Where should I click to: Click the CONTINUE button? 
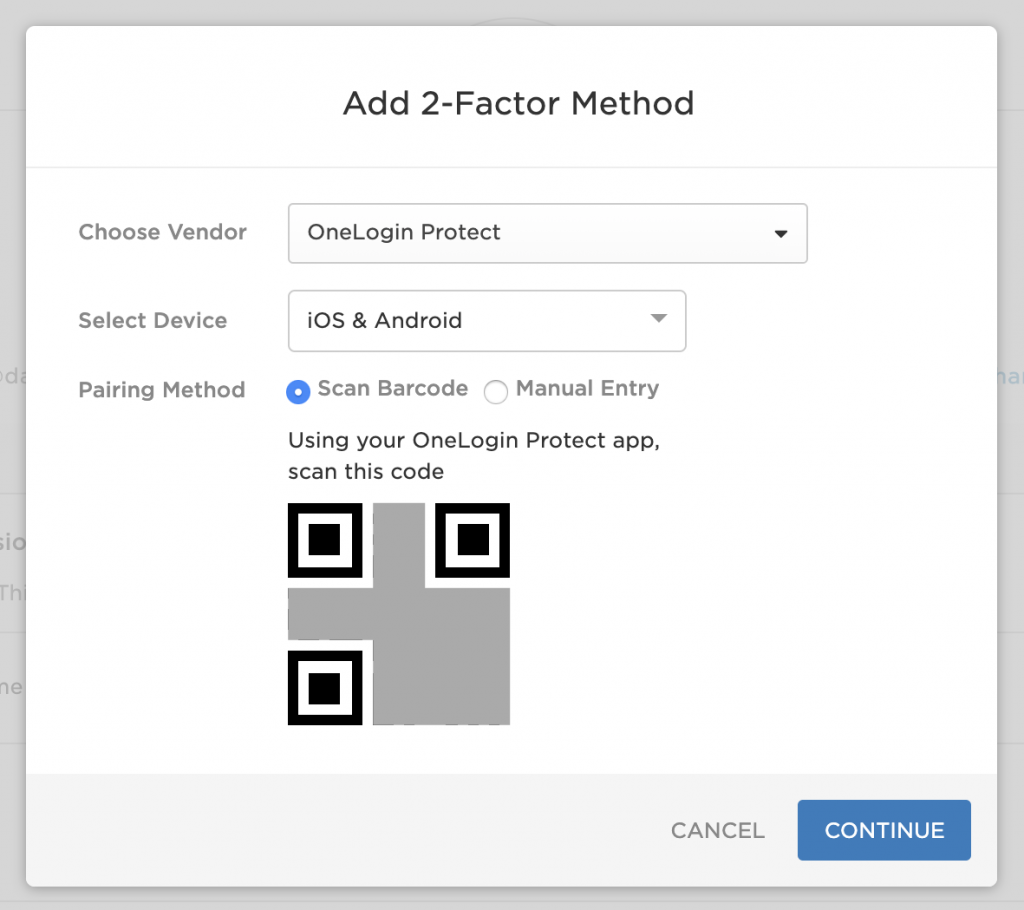tap(884, 830)
